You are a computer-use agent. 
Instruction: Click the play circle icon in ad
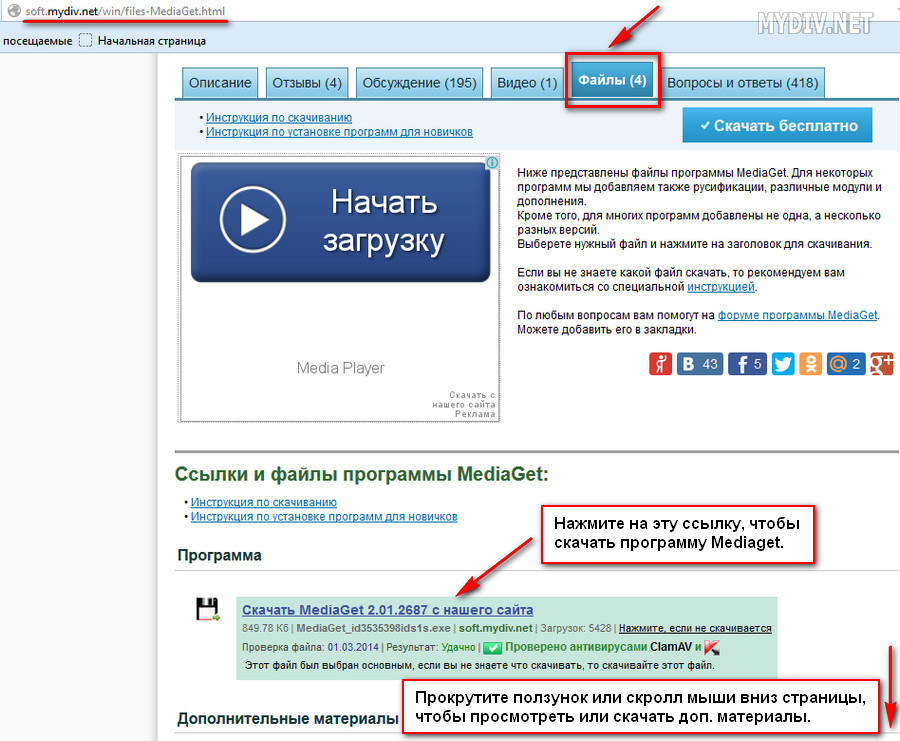[253, 219]
